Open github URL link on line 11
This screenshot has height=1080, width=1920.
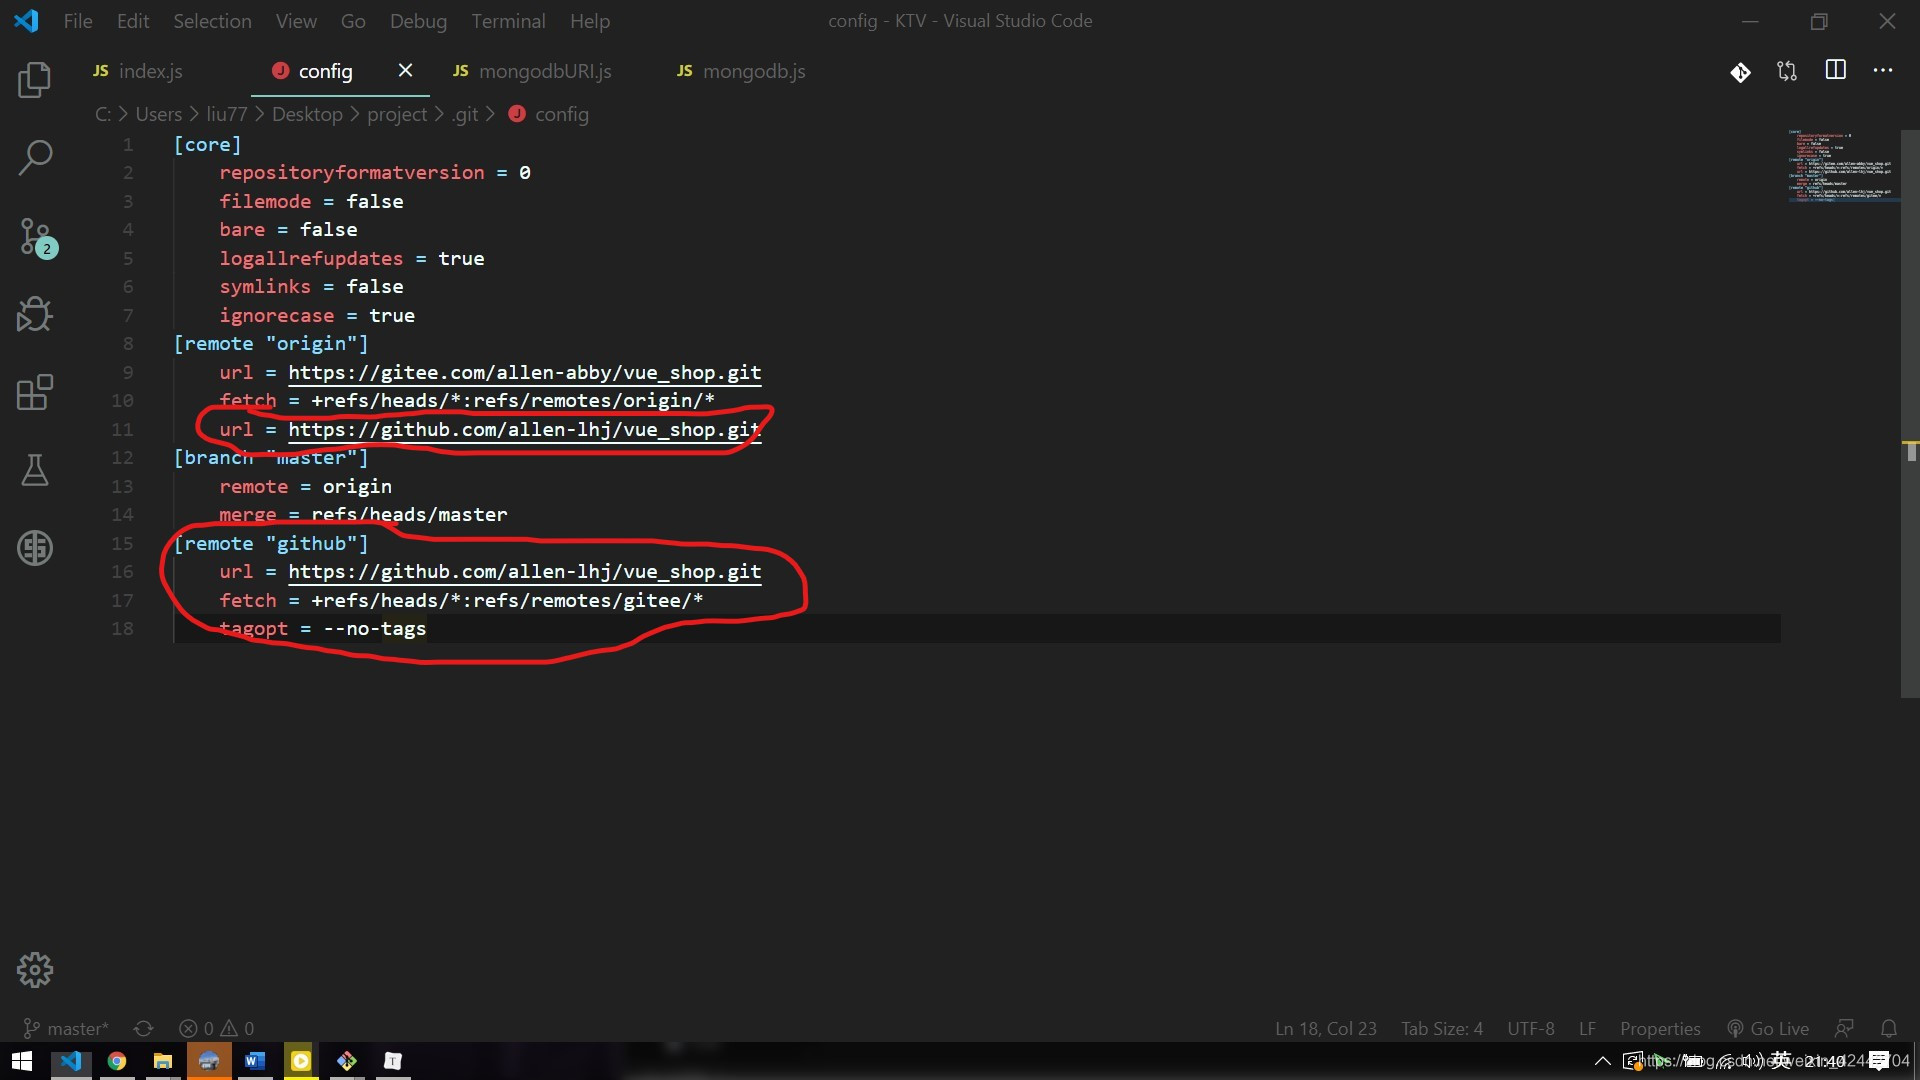coord(524,429)
